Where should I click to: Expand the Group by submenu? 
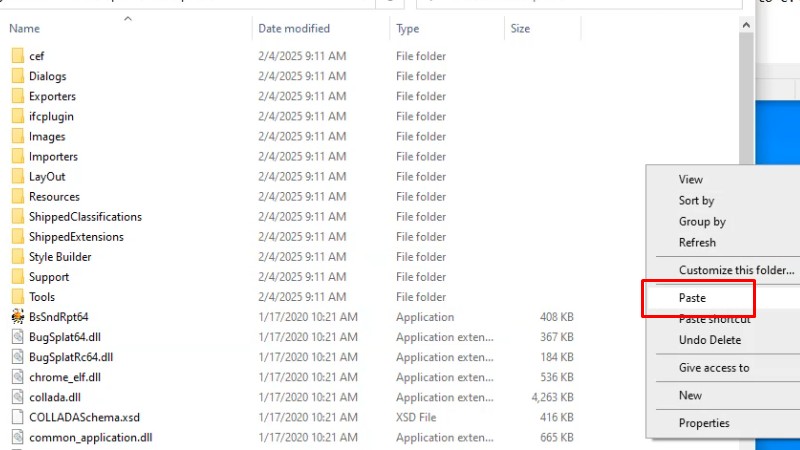tap(702, 222)
